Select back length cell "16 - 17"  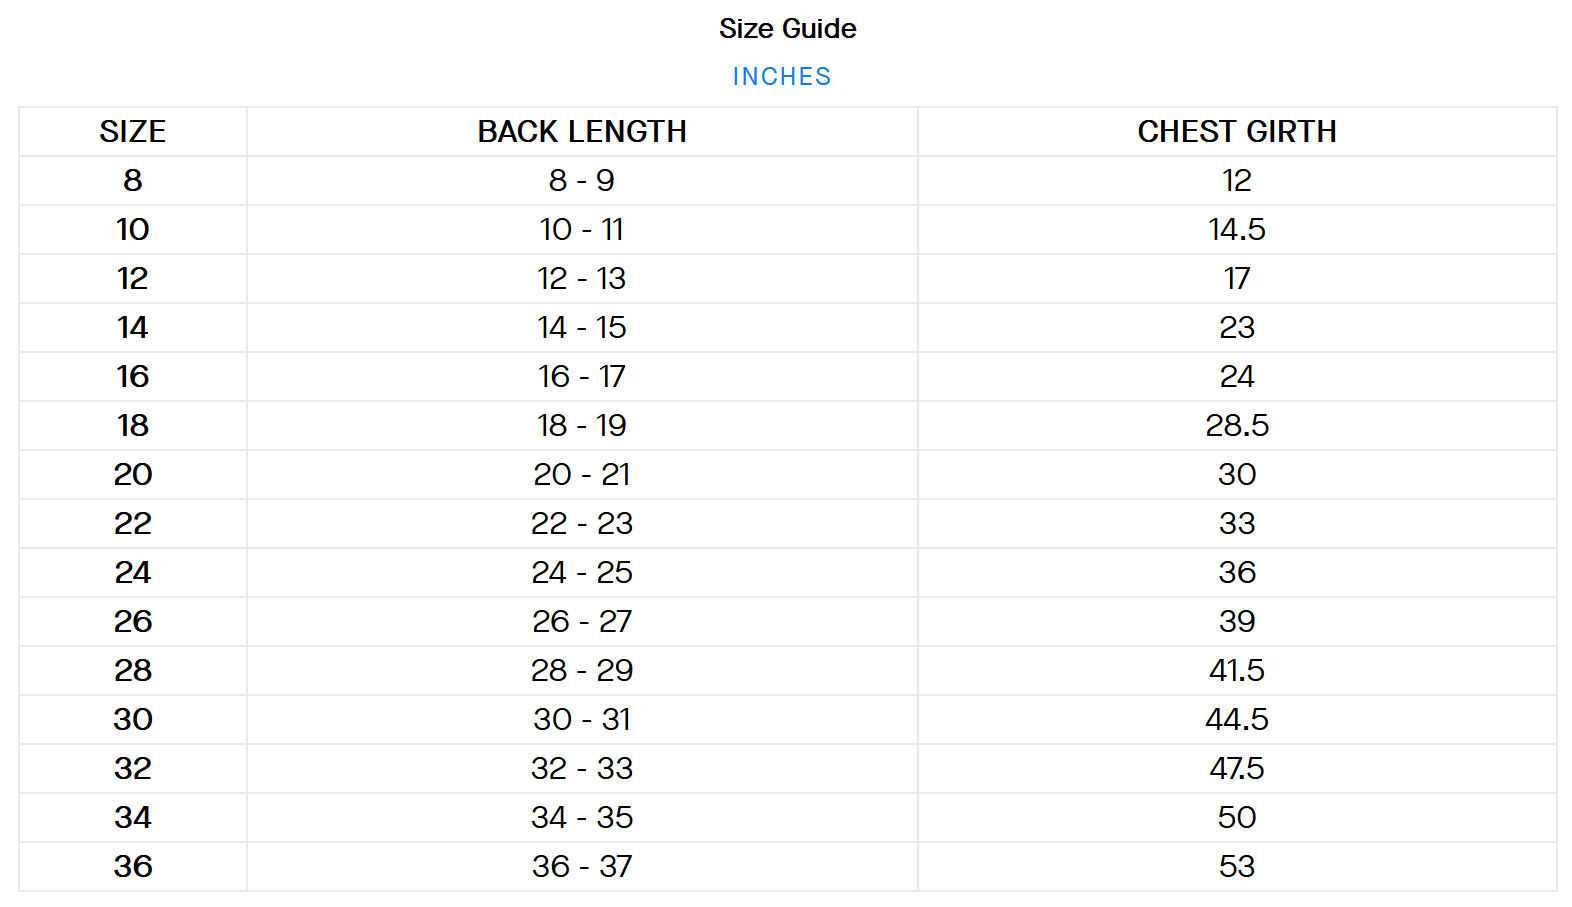[582, 377]
